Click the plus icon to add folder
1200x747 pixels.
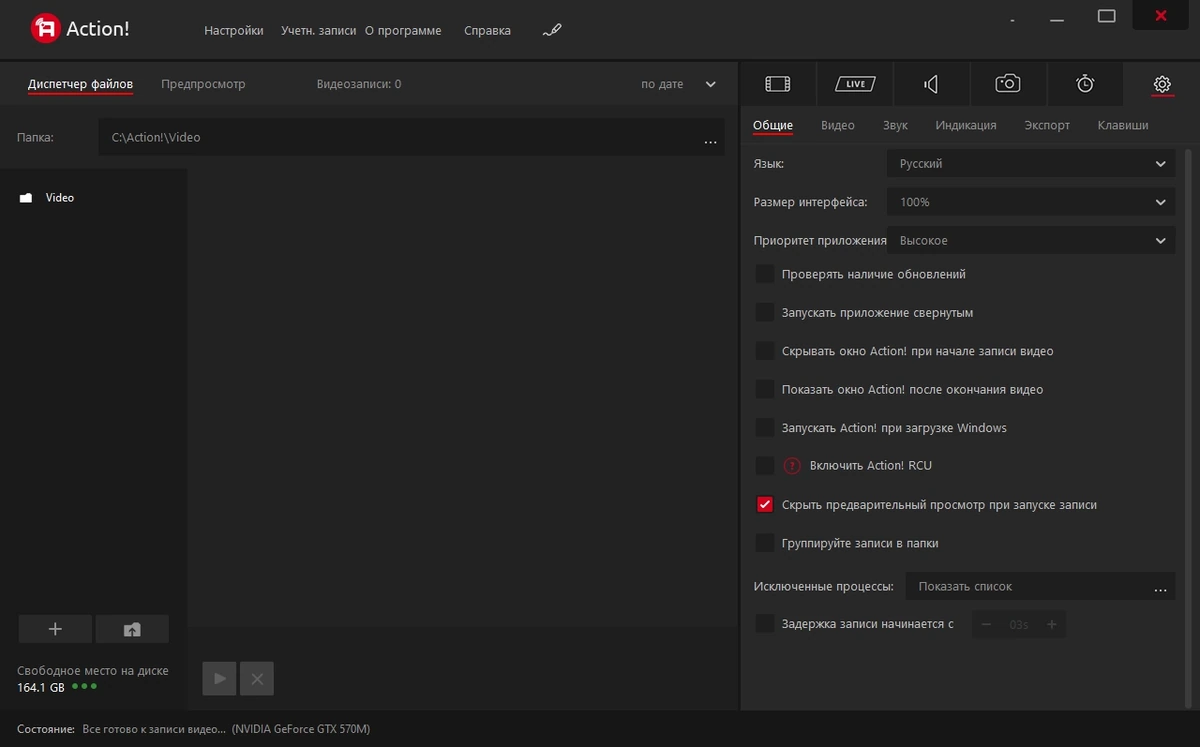pyautogui.click(x=55, y=629)
